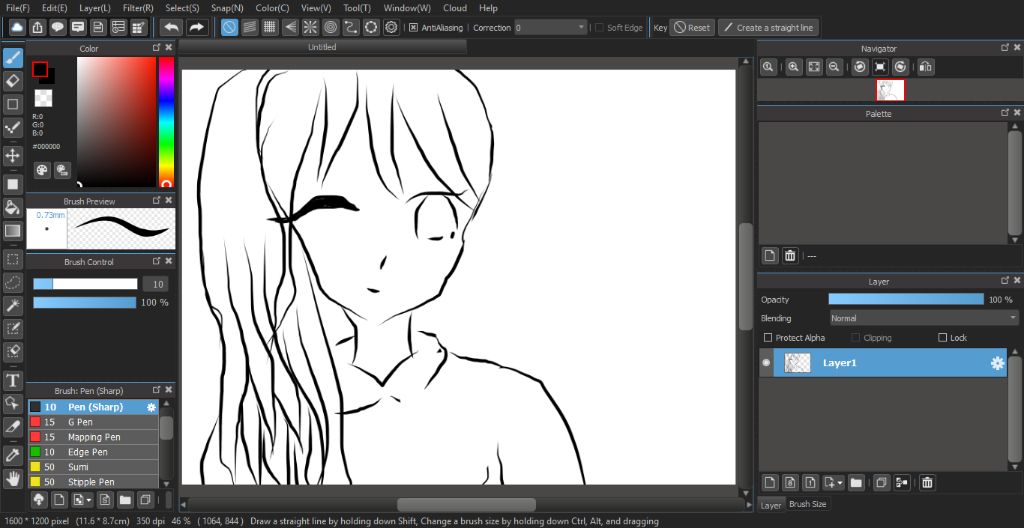Choose the G Pen brush
This screenshot has height=528, width=1024.
point(93,422)
